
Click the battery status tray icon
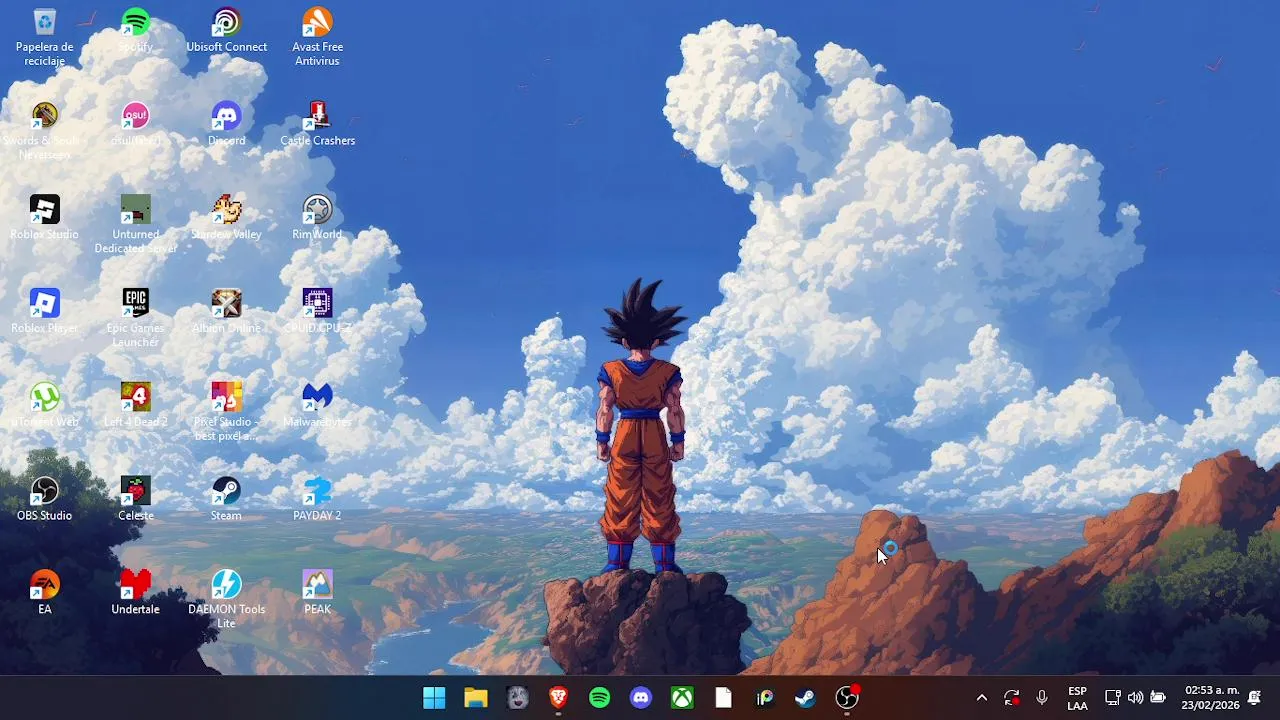1158,698
